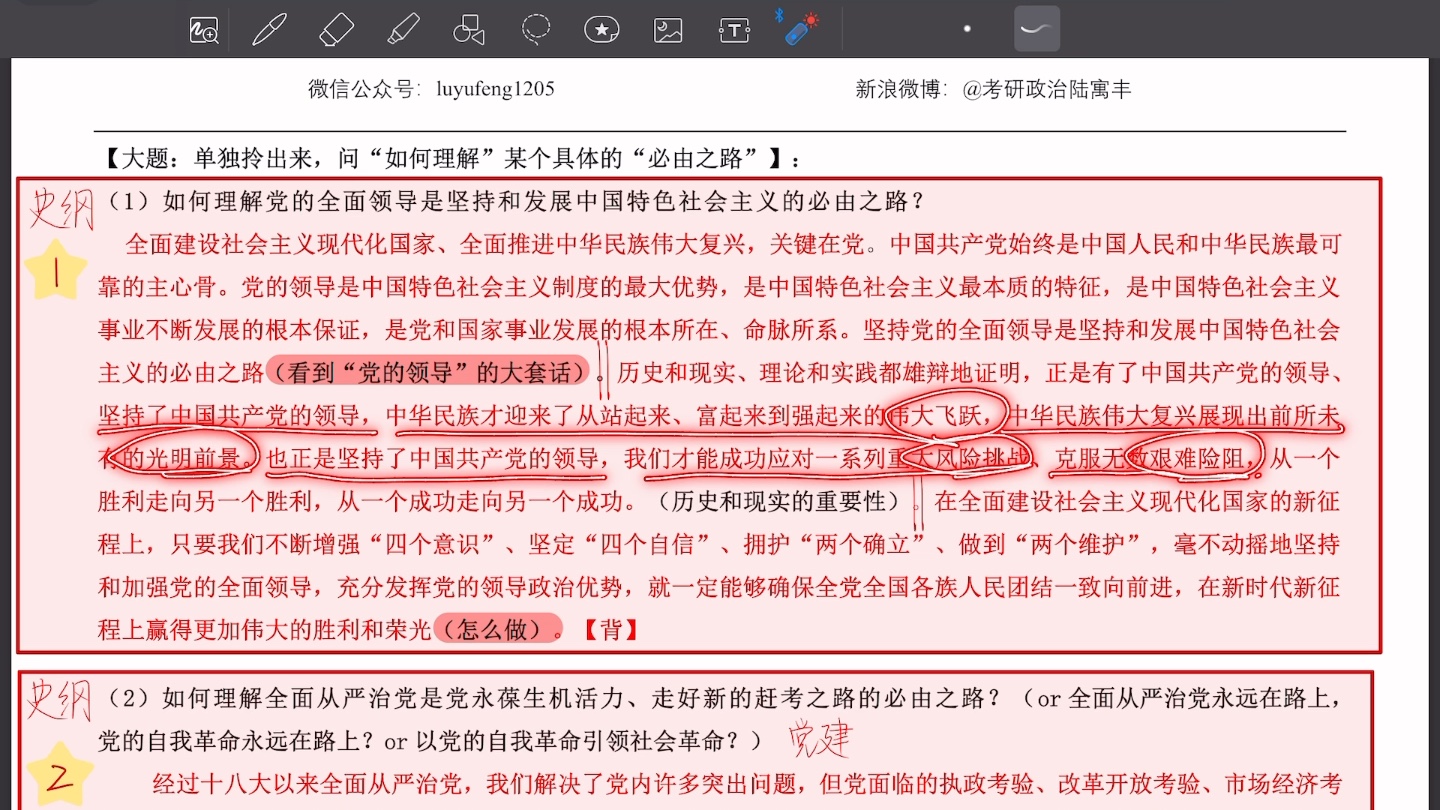Screen dimensions: 1440x810
Task: Choose the curved trail pointer style
Action: point(1036,29)
